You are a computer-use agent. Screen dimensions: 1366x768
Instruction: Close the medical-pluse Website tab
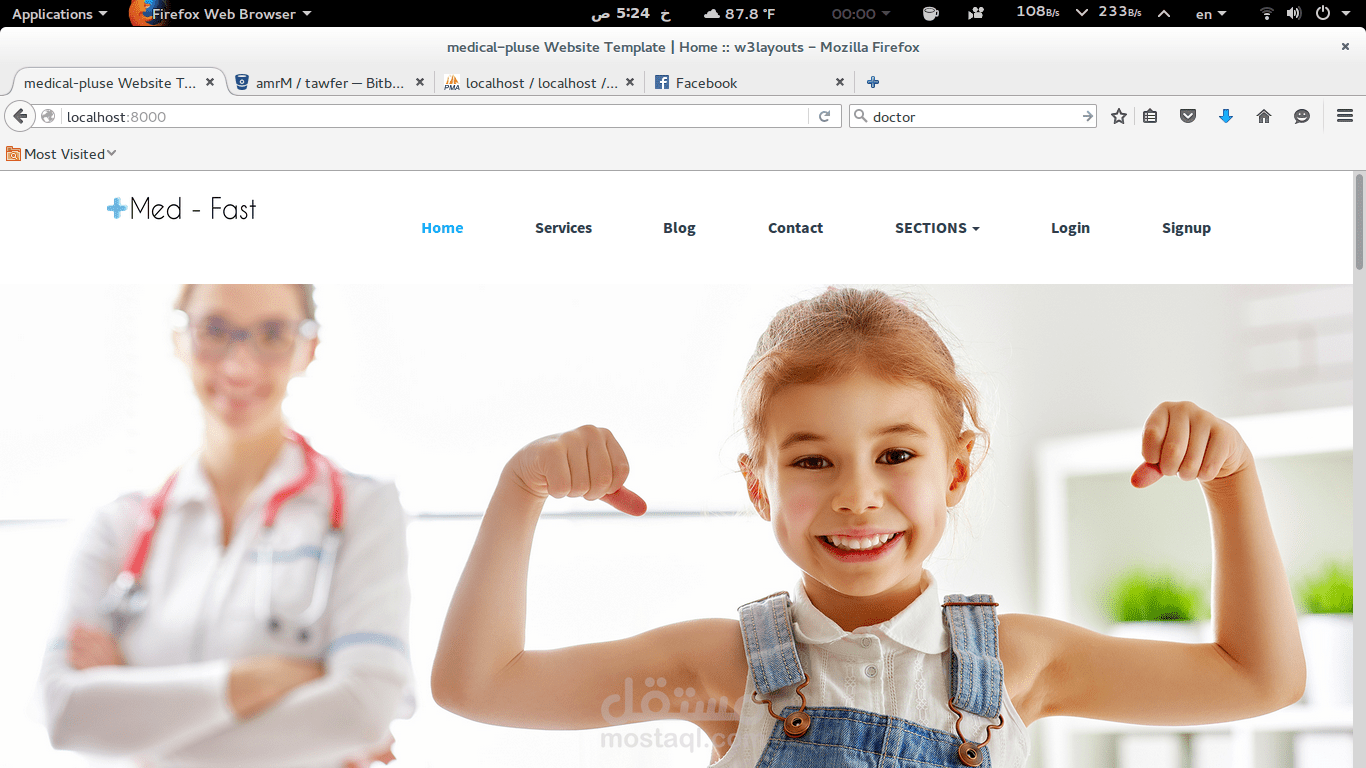coord(210,82)
